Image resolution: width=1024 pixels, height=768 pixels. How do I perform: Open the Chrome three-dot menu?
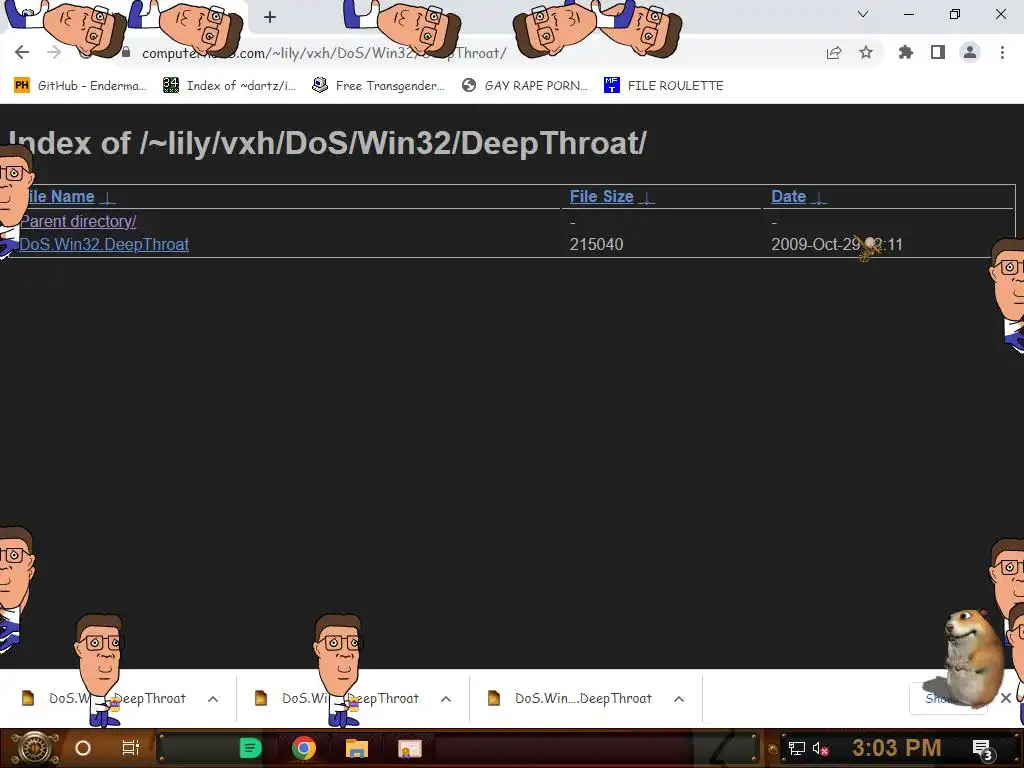coord(1002,52)
